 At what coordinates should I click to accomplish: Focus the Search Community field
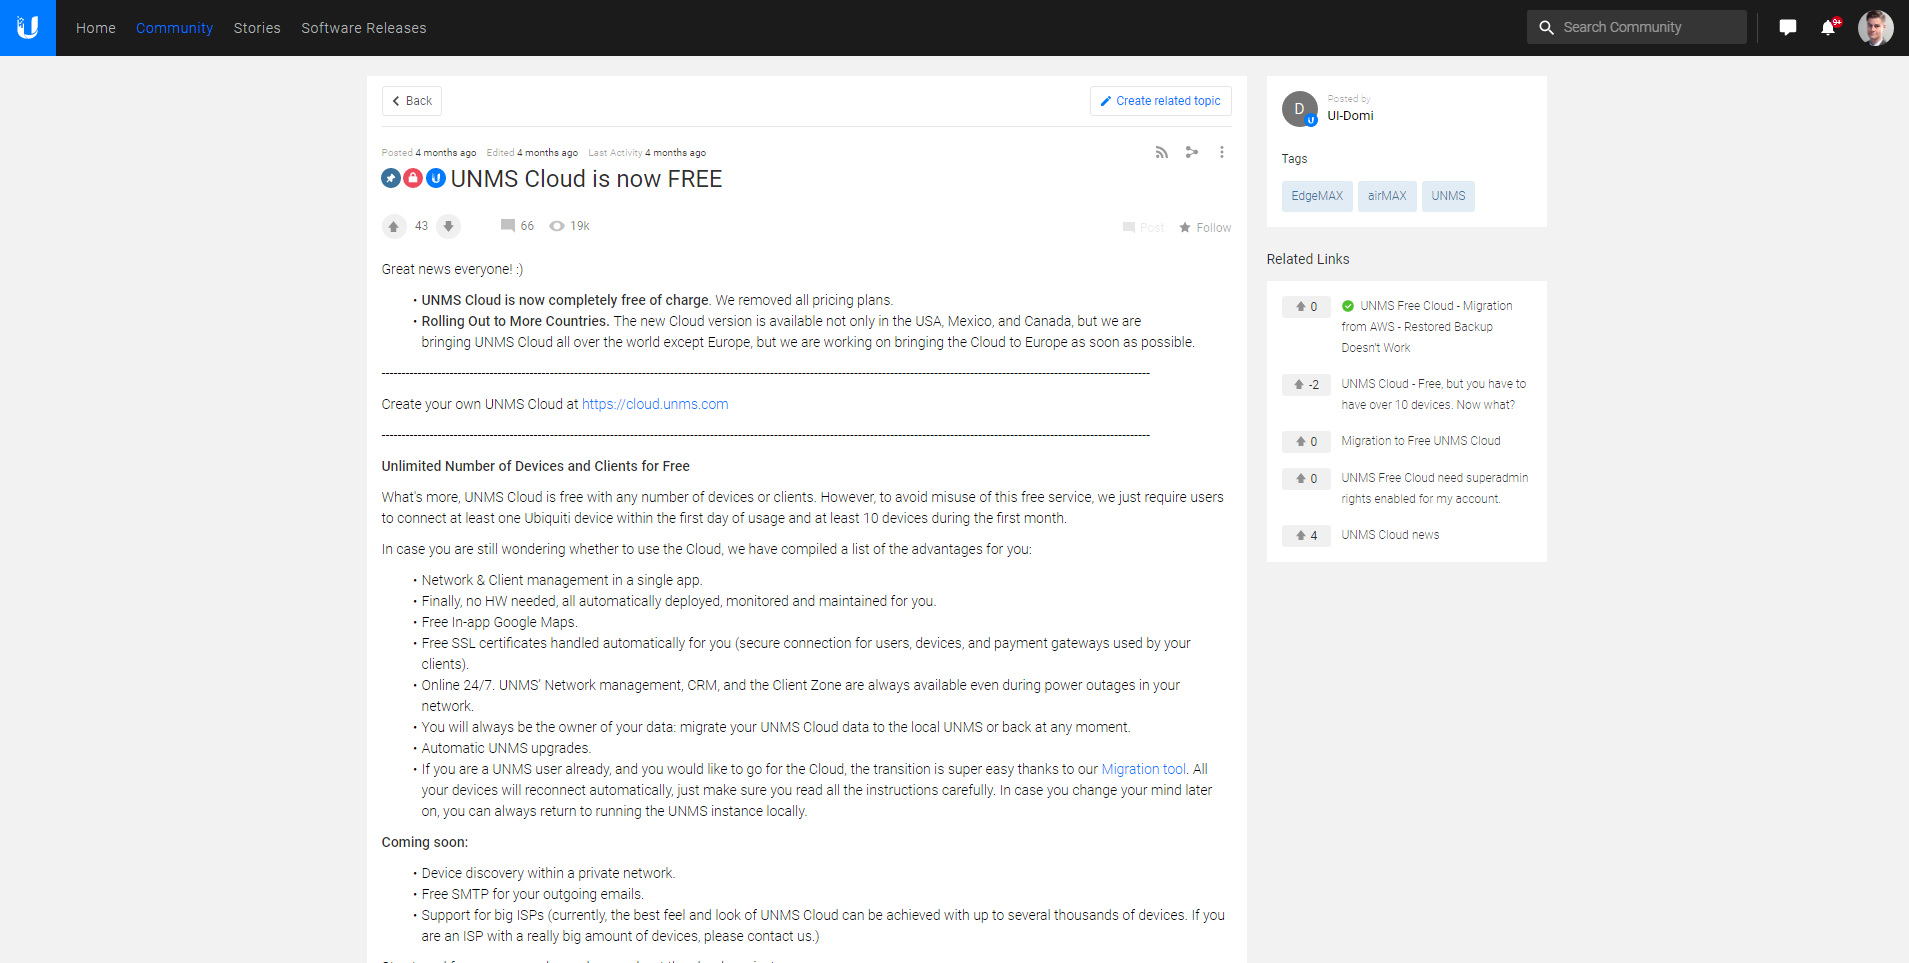(1637, 27)
